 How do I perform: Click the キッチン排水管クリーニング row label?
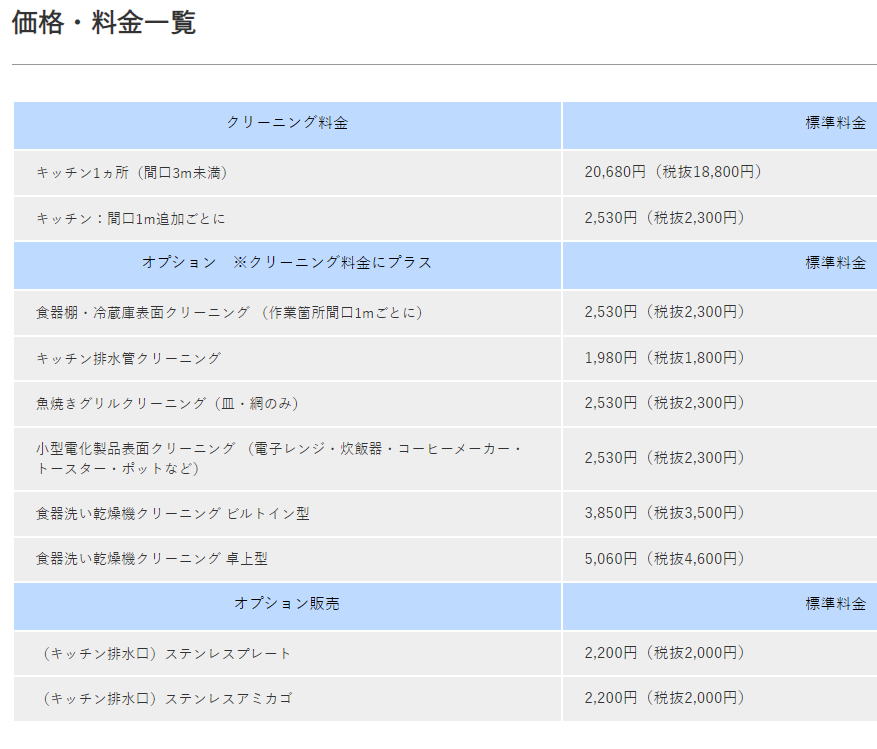tap(129, 358)
